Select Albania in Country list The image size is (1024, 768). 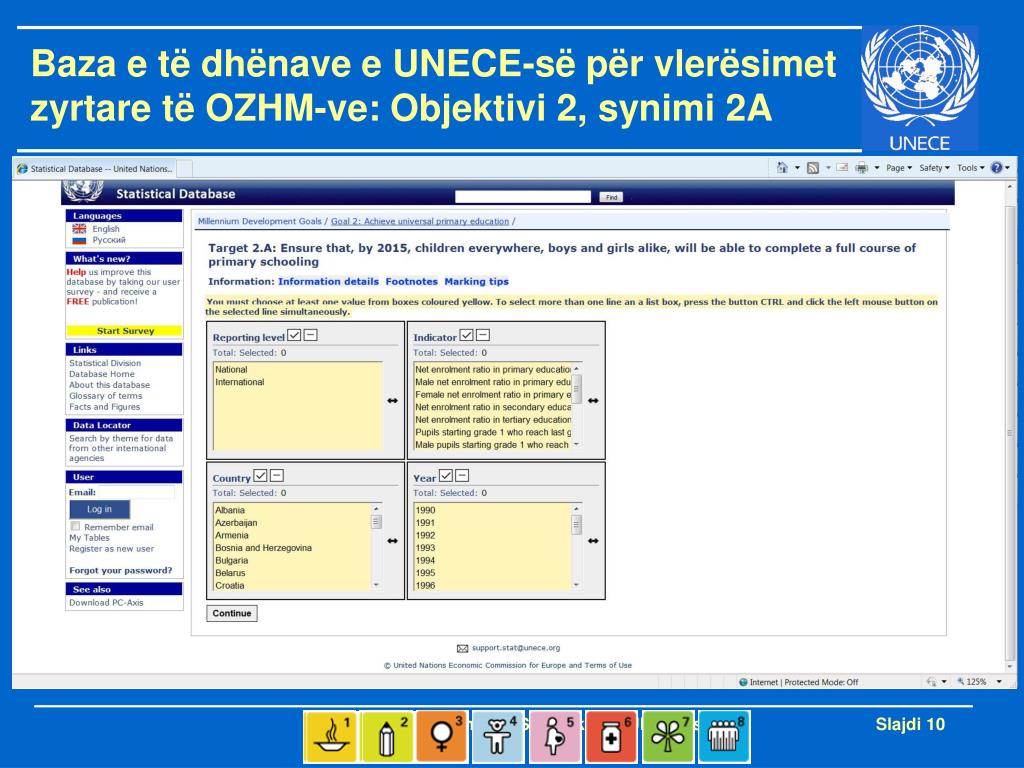[293, 510]
